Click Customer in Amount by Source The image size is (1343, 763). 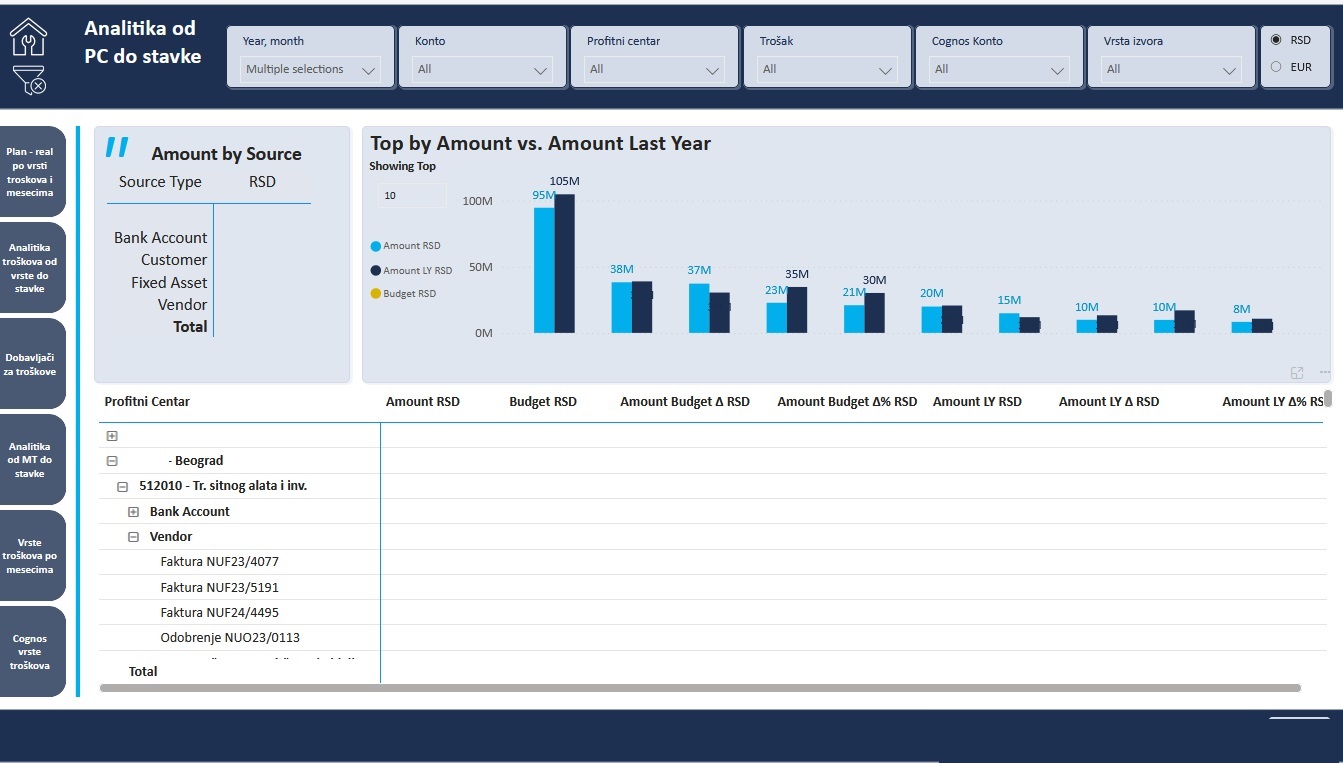pos(174,260)
